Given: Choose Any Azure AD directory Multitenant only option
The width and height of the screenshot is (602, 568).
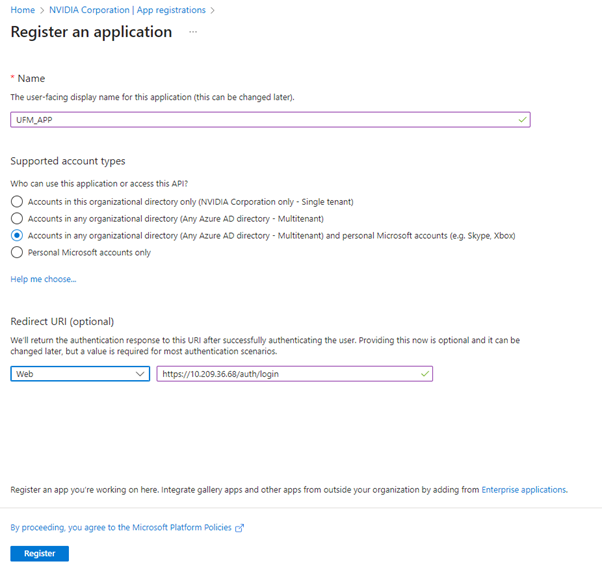Looking at the screenshot, I should pos(16,218).
